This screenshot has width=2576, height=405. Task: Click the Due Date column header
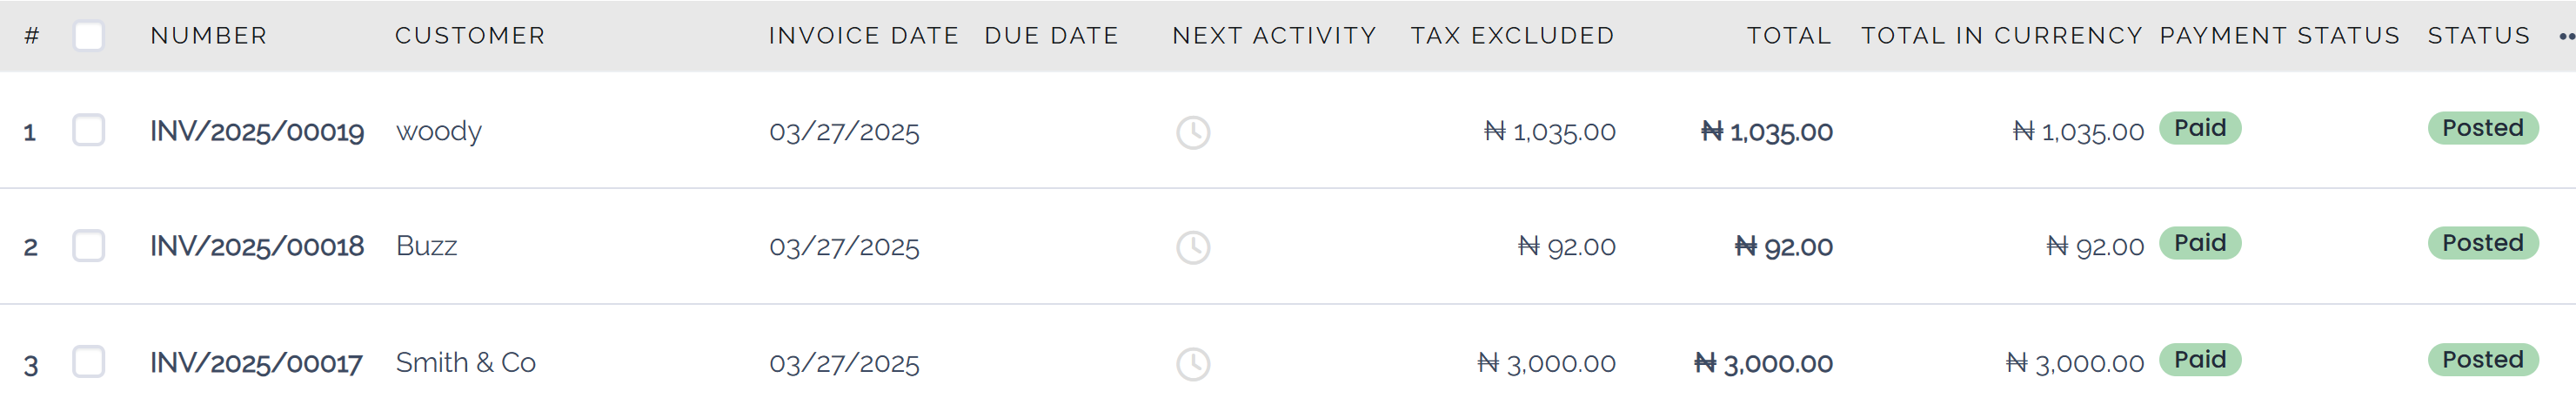[x=1051, y=36]
